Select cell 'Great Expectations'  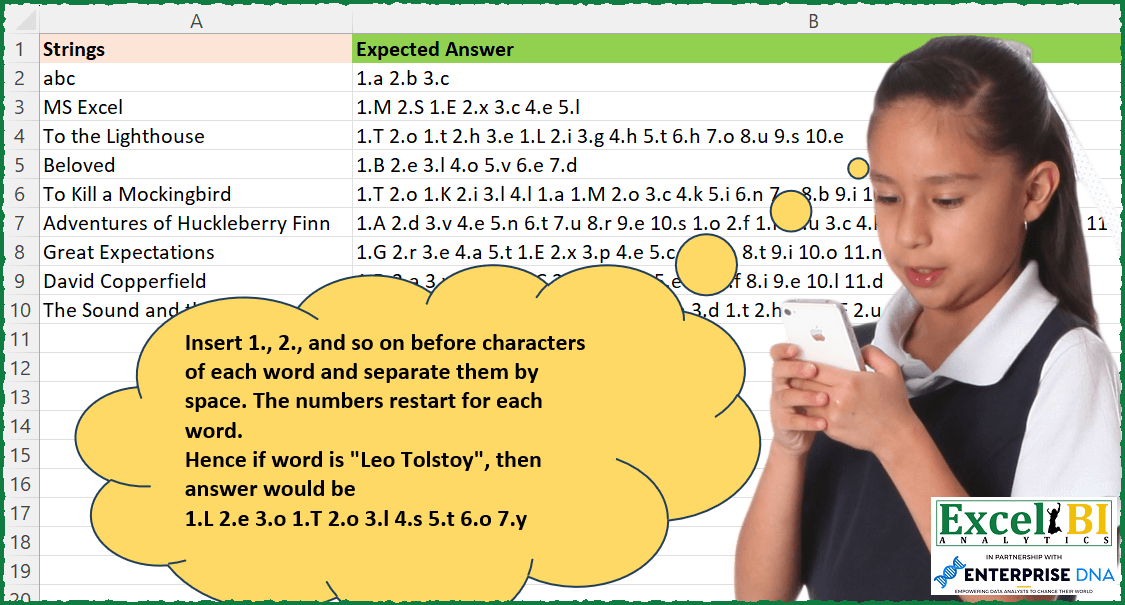pyautogui.click(x=196, y=252)
